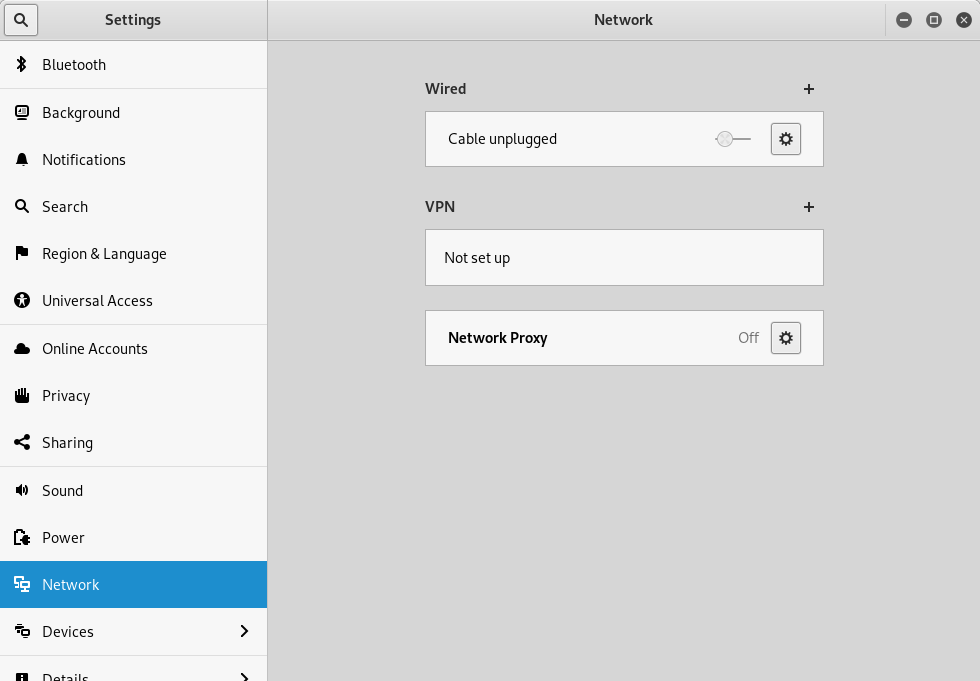This screenshot has width=980, height=681.
Task: Go to Region & Language settings
Action: point(104,254)
